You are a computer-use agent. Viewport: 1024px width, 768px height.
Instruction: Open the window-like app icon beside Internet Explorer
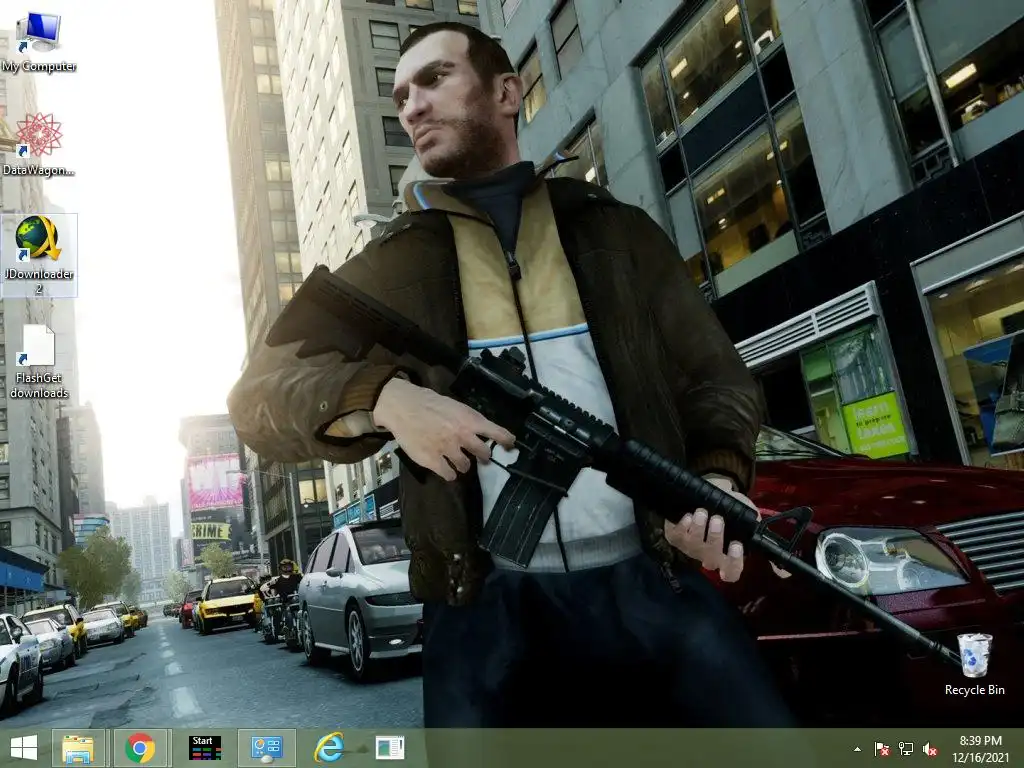pyautogui.click(x=390, y=748)
